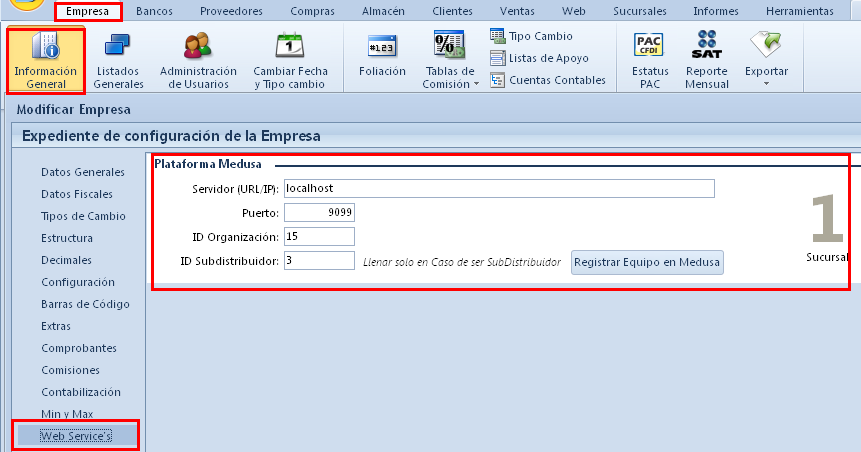
Task: Click Registrar Equipo en Medusa button
Action: click(x=647, y=262)
